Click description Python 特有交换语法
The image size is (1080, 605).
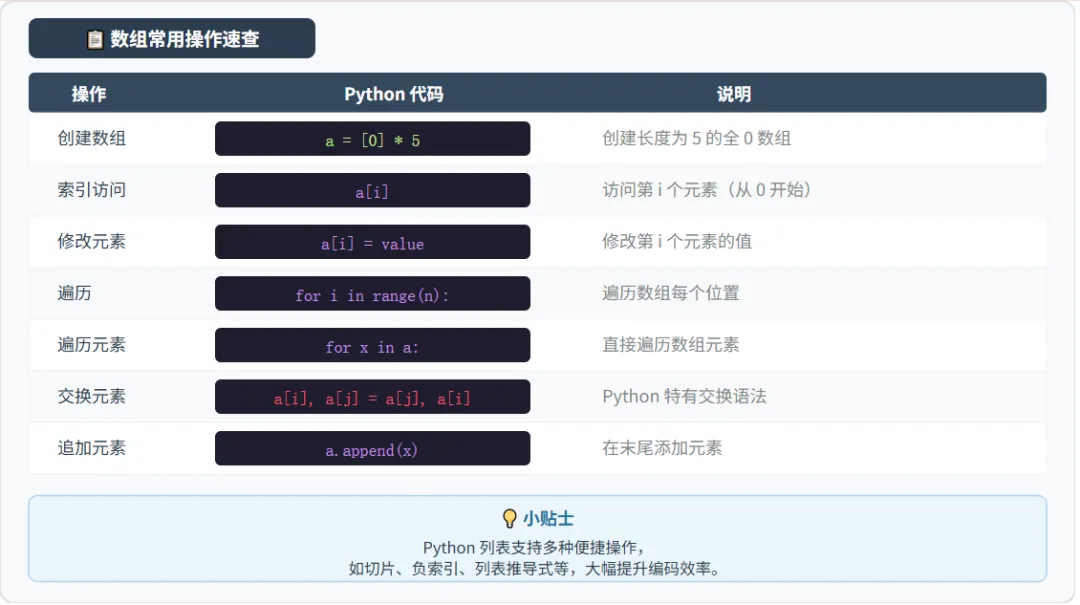[x=684, y=396]
